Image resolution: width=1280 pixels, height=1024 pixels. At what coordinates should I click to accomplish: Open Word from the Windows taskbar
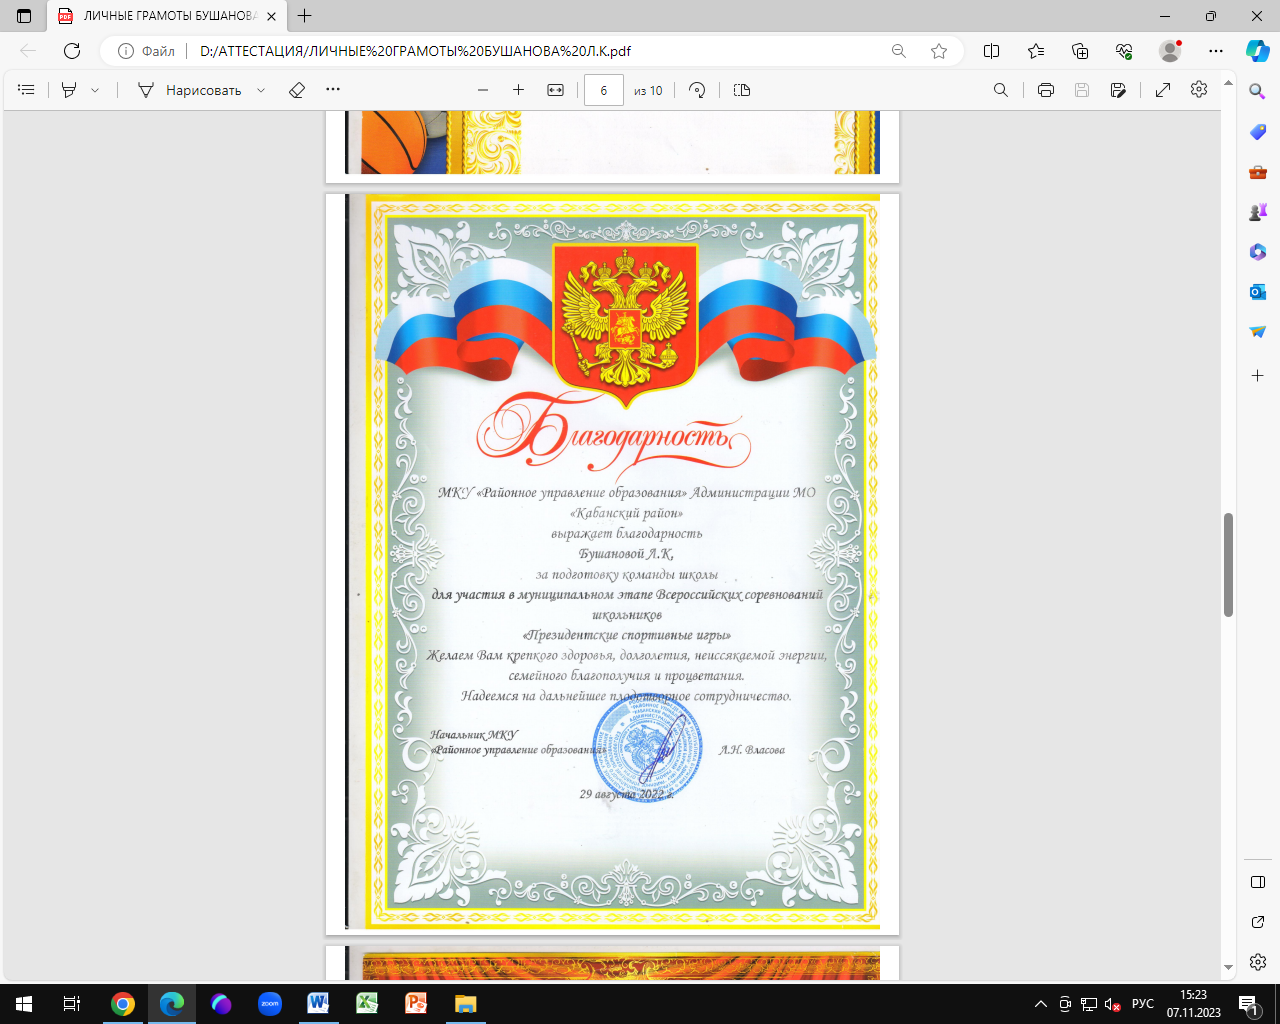pyautogui.click(x=318, y=1003)
